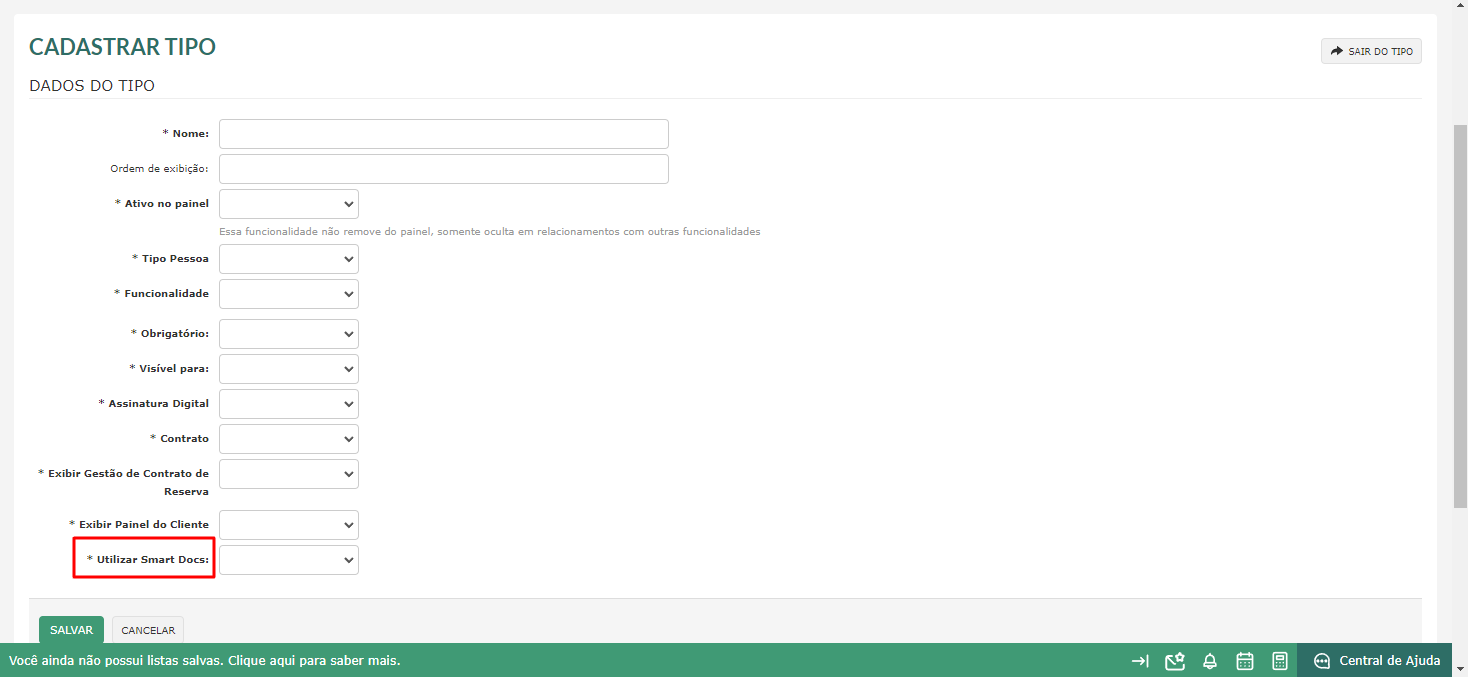Open the Funcionalidade dropdown
This screenshot has height=677, width=1468.
pyautogui.click(x=289, y=294)
